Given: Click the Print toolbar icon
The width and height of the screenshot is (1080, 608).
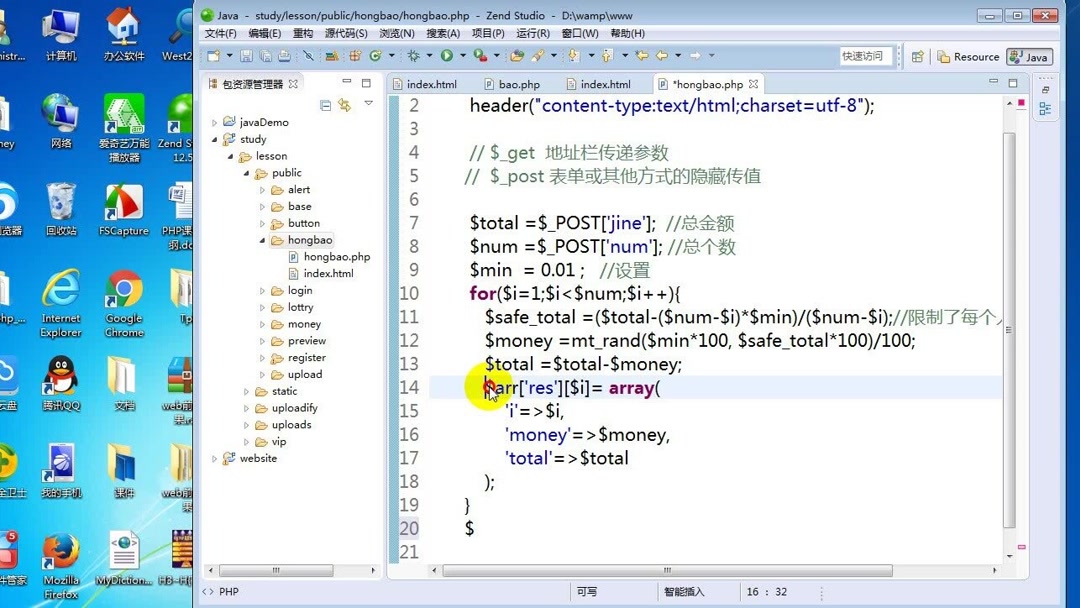Looking at the screenshot, I should pyautogui.click(x=282, y=56).
